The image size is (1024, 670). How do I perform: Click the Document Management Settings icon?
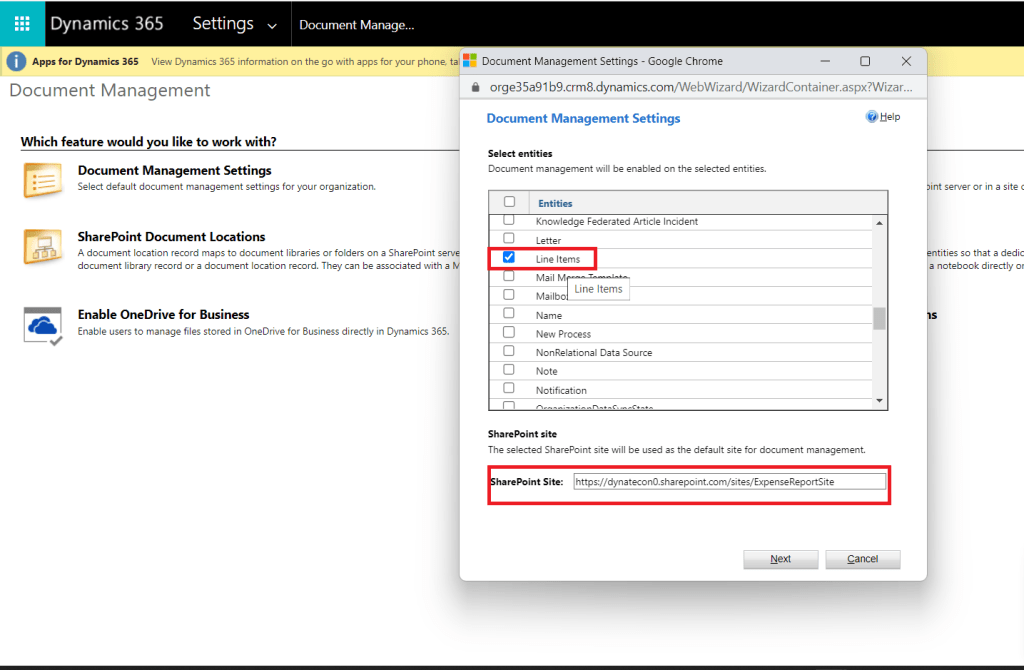[x=43, y=179]
